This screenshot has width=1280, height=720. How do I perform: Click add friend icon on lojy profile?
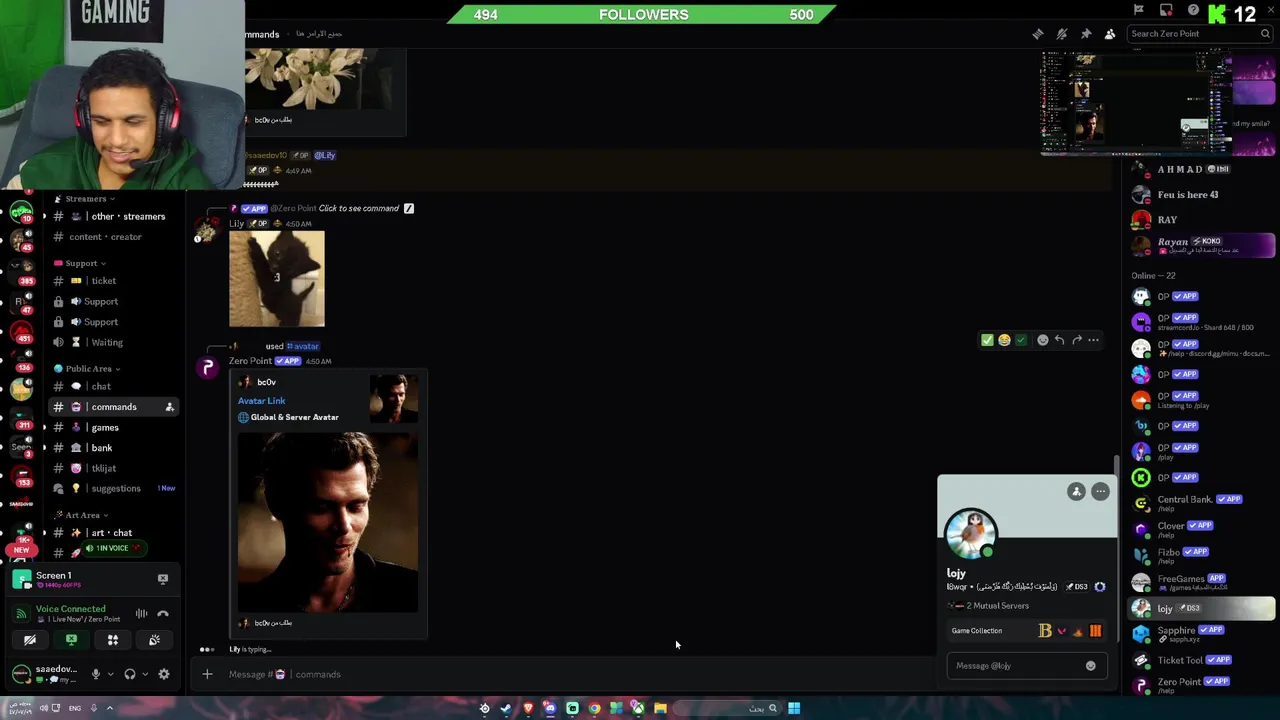tap(1076, 491)
